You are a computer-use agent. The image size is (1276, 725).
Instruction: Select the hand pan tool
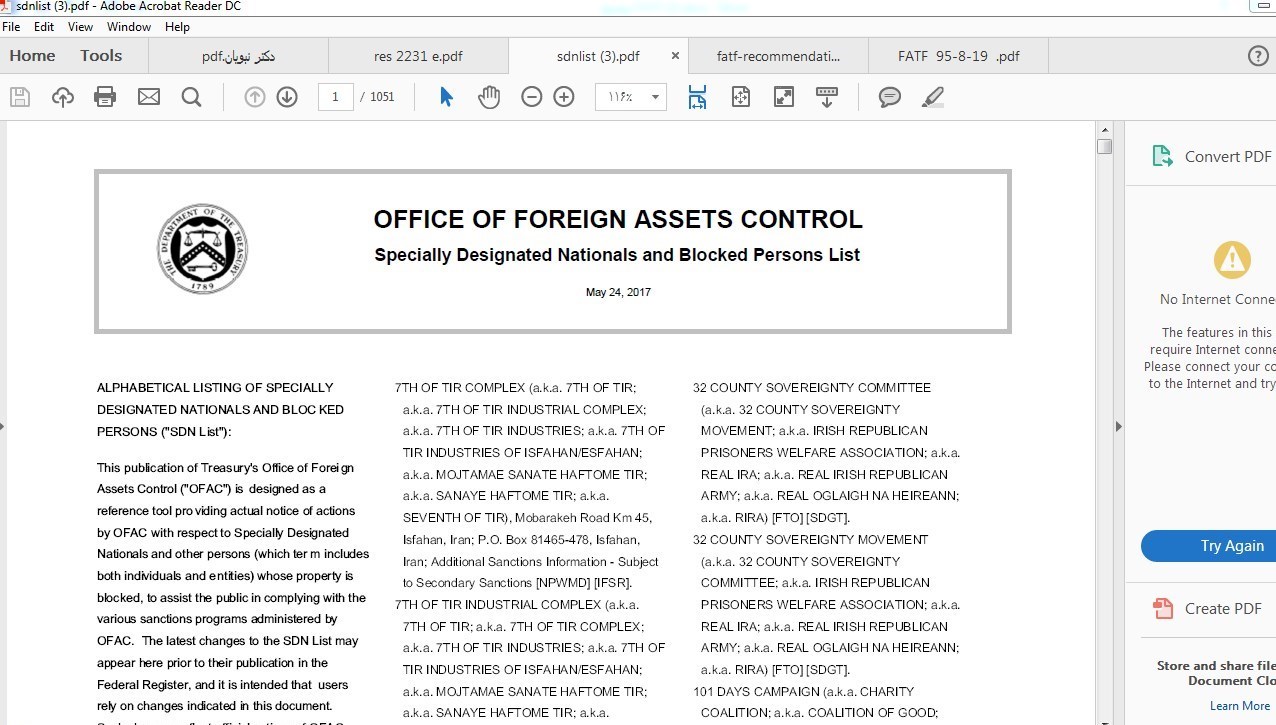click(x=489, y=97)
